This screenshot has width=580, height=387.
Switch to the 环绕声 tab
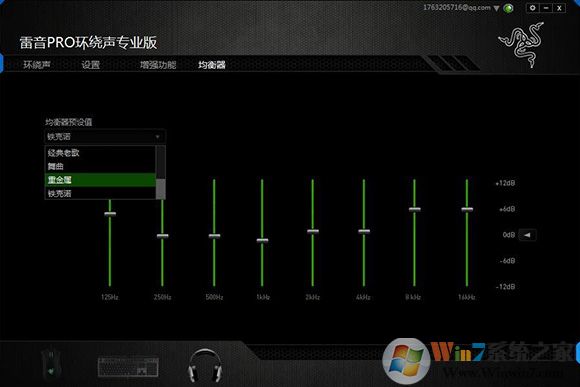[x=37, y=65]
